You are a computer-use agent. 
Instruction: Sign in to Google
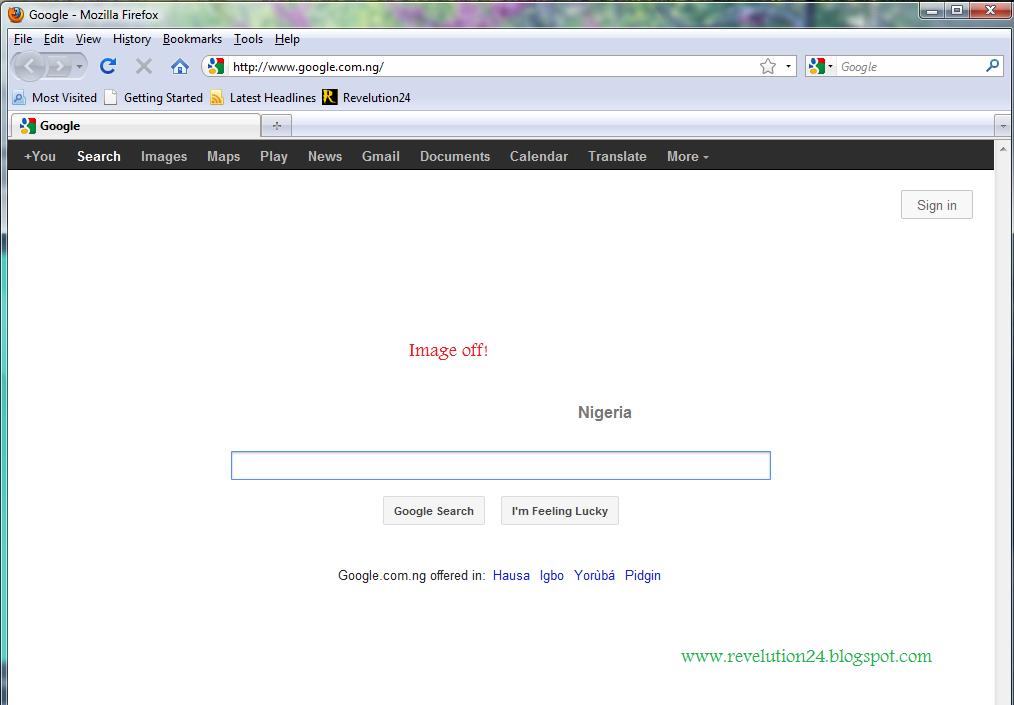click(936, 204)
